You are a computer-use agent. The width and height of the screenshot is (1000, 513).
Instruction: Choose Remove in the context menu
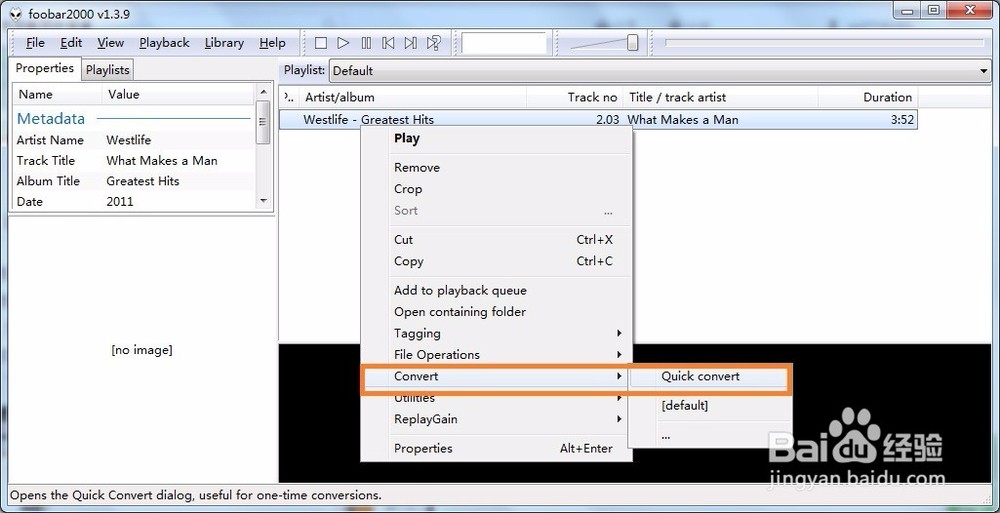coord(497,168)
